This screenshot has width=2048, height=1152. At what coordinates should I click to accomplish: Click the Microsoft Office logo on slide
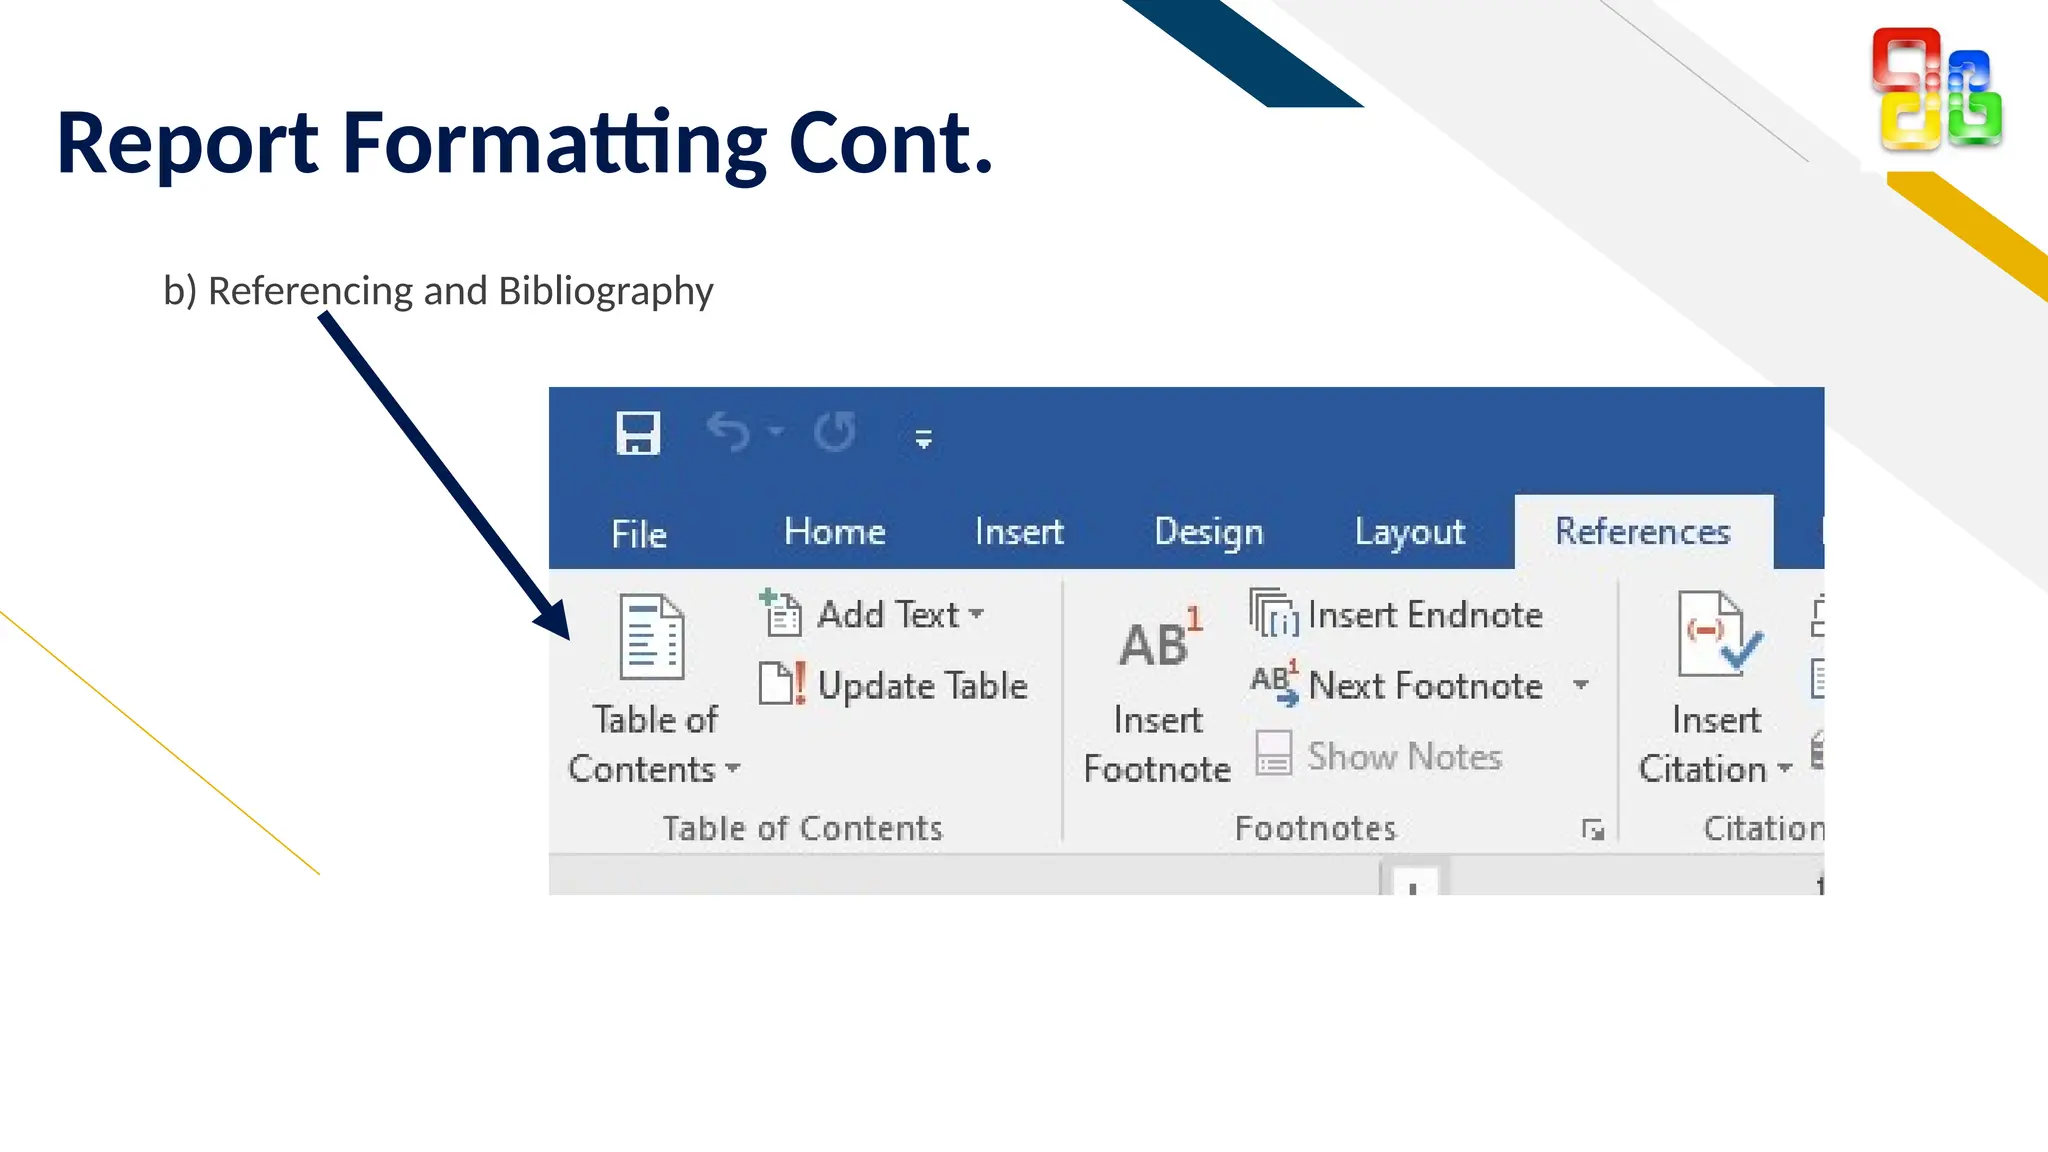coord(1937,90)
